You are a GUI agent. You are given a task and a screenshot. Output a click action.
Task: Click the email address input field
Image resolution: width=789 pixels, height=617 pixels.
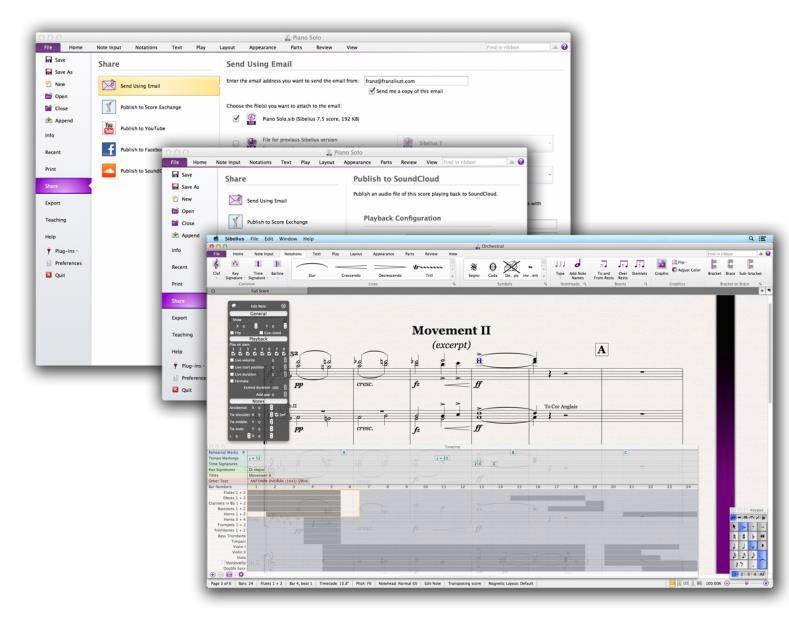pos(416,81)
